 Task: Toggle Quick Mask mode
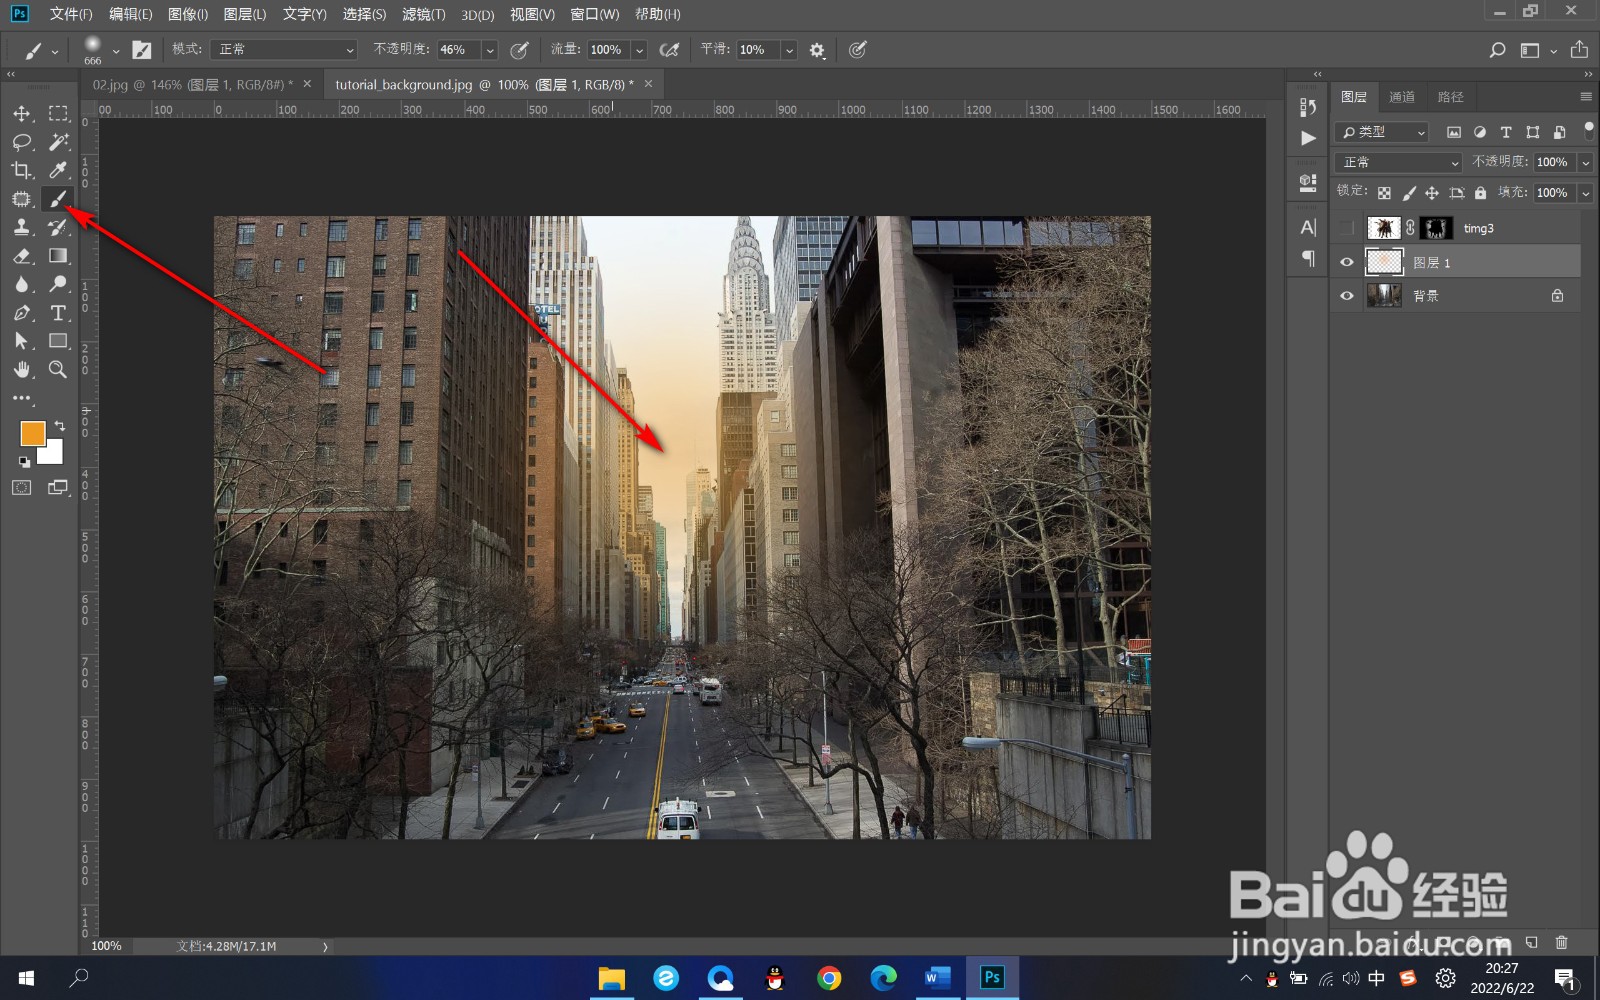pyautogui.click(x=22, y=488)
